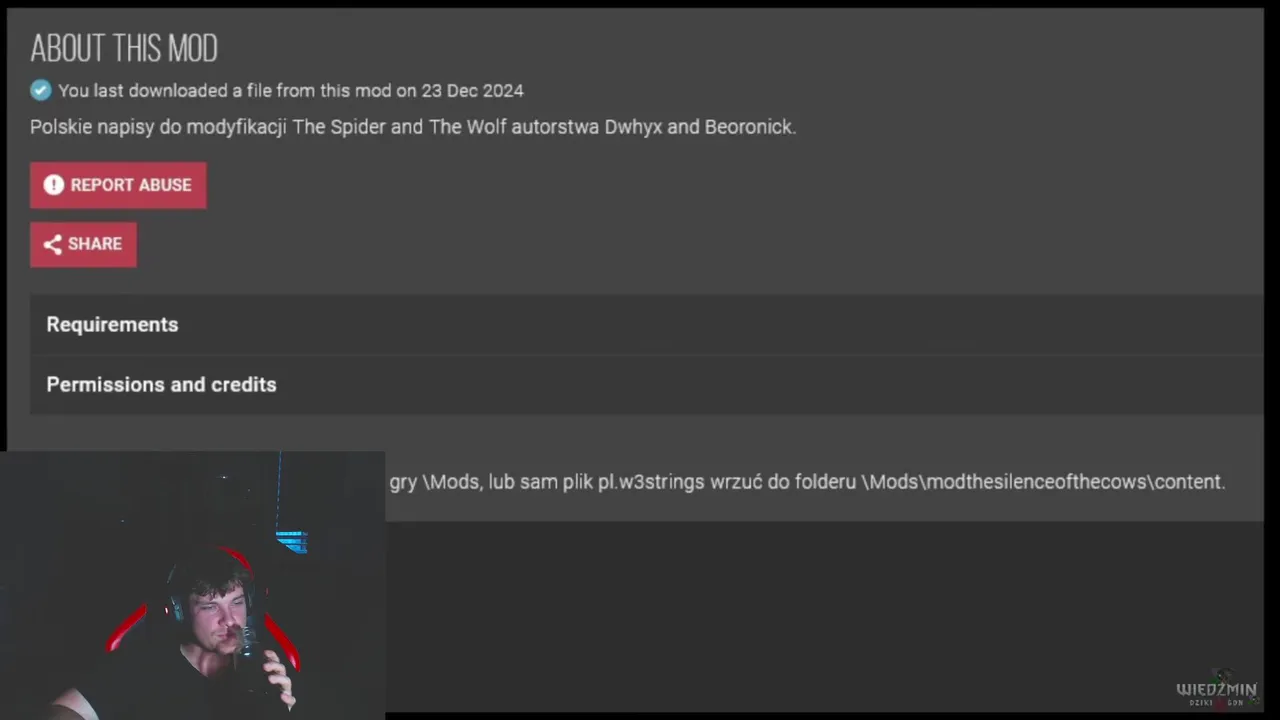Open the REPORT ABUSE text label
Viewport: 1280px width, 720px height.
pyautogui.click(x=131, y=185)
